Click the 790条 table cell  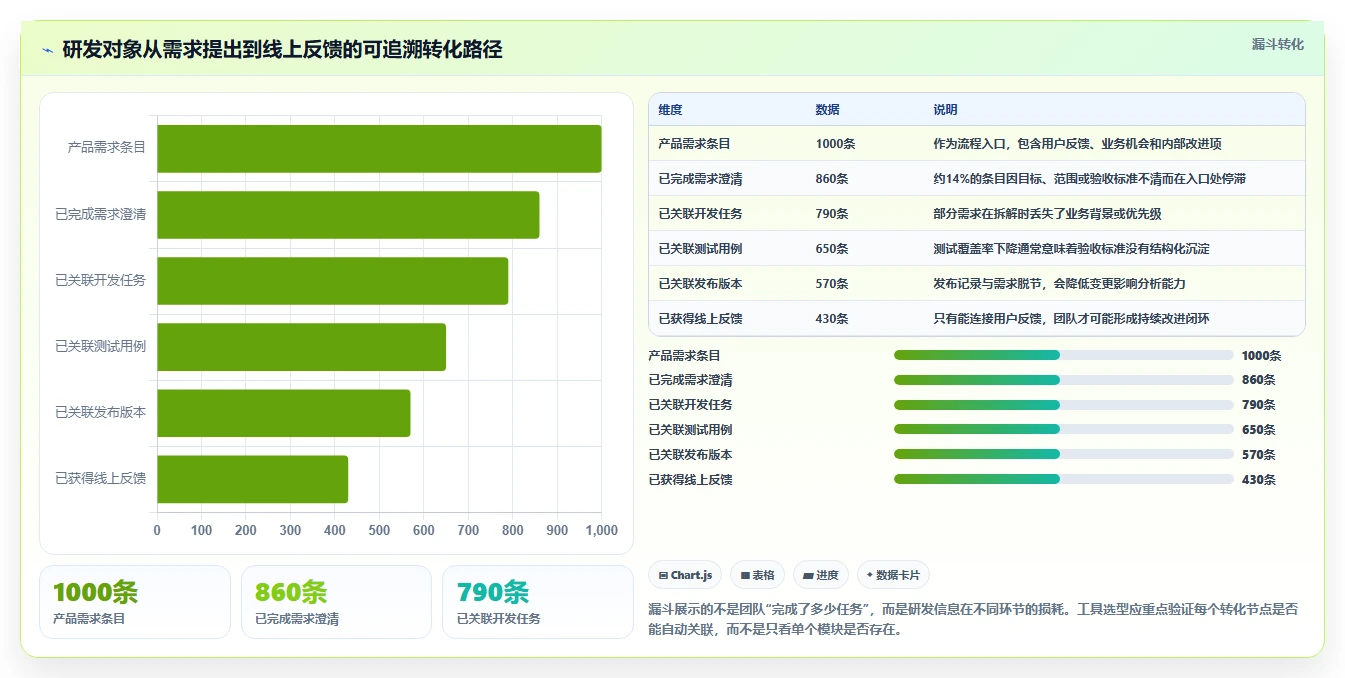[x=832, y=214]
